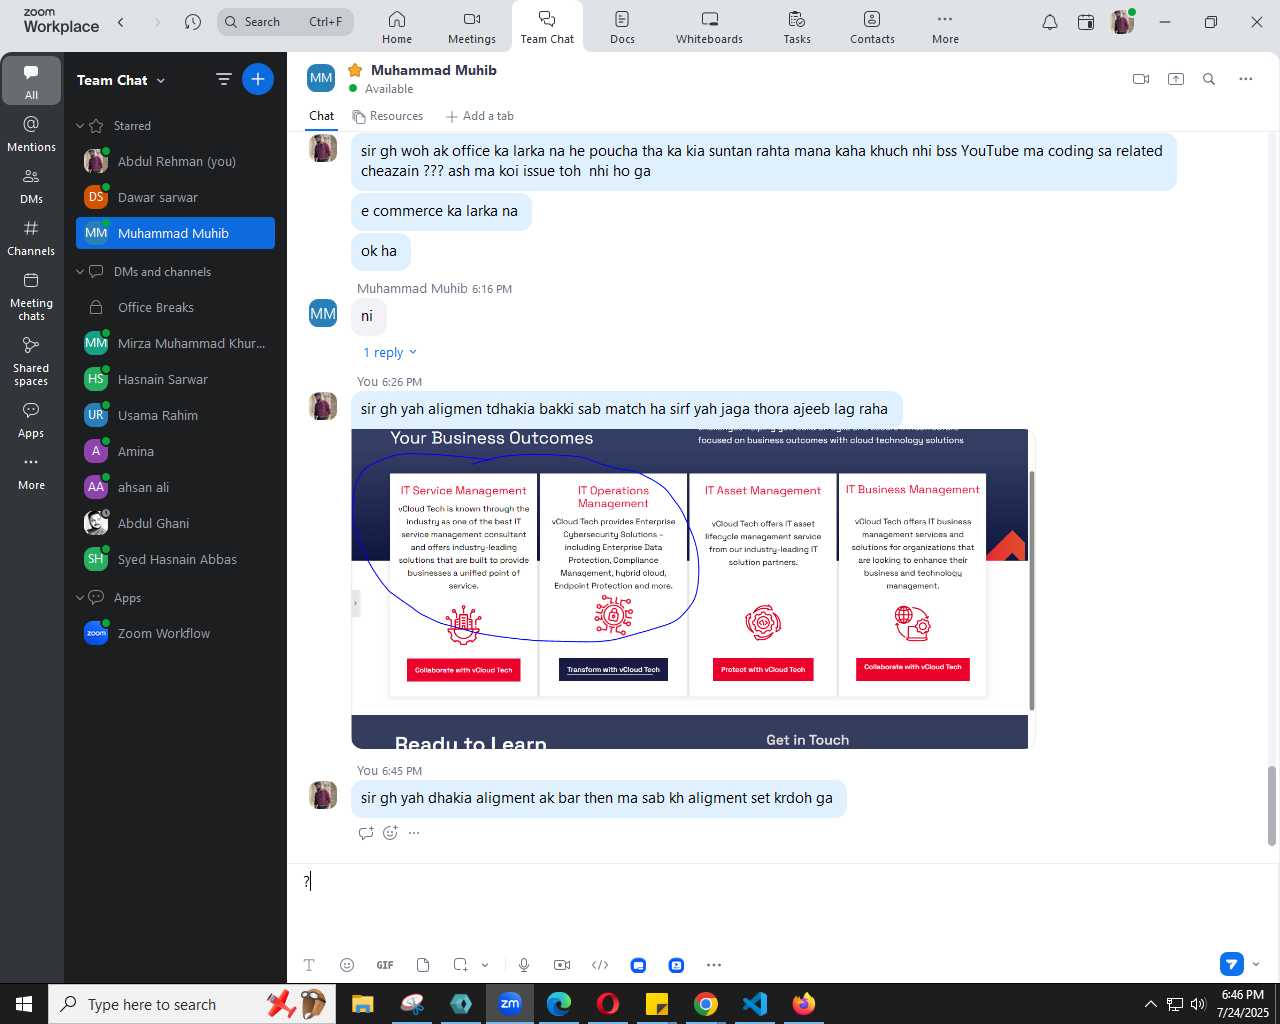
Task: Insert code snippet
Action: coord(600,965)
